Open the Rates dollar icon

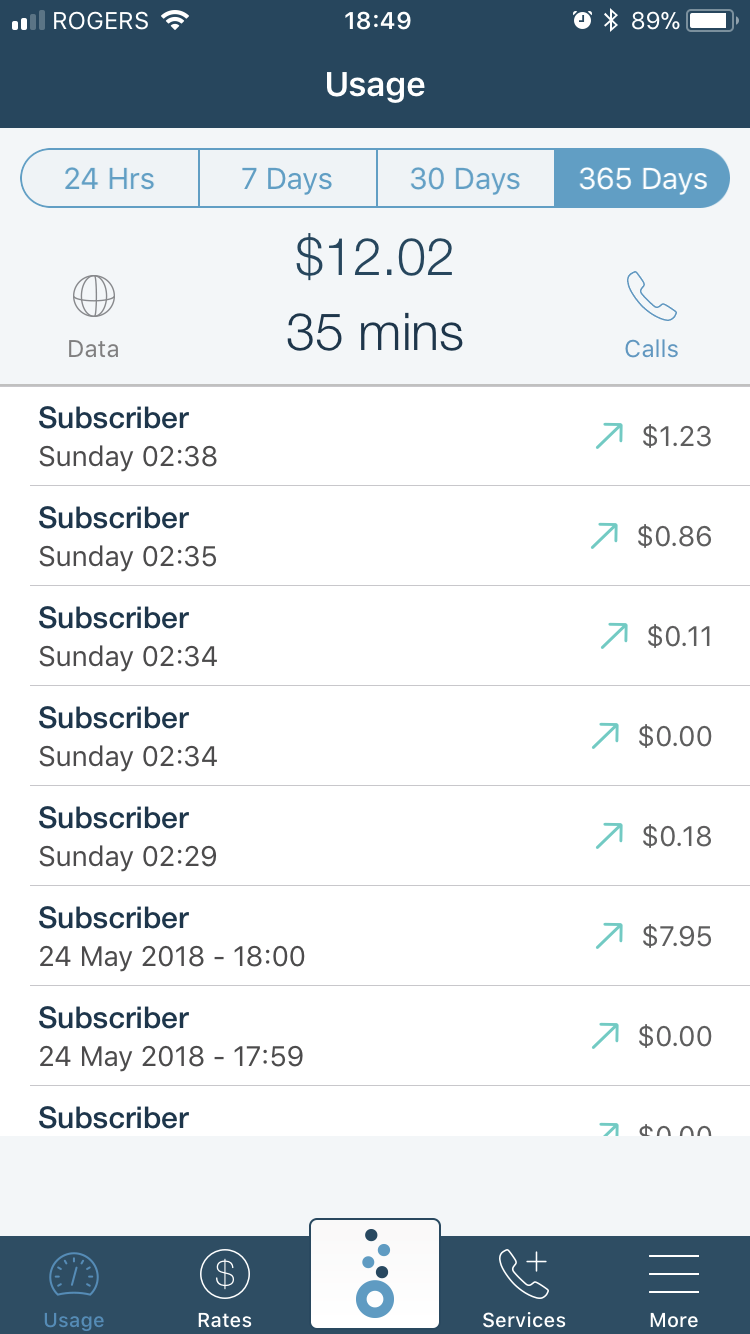point(225,1276)
